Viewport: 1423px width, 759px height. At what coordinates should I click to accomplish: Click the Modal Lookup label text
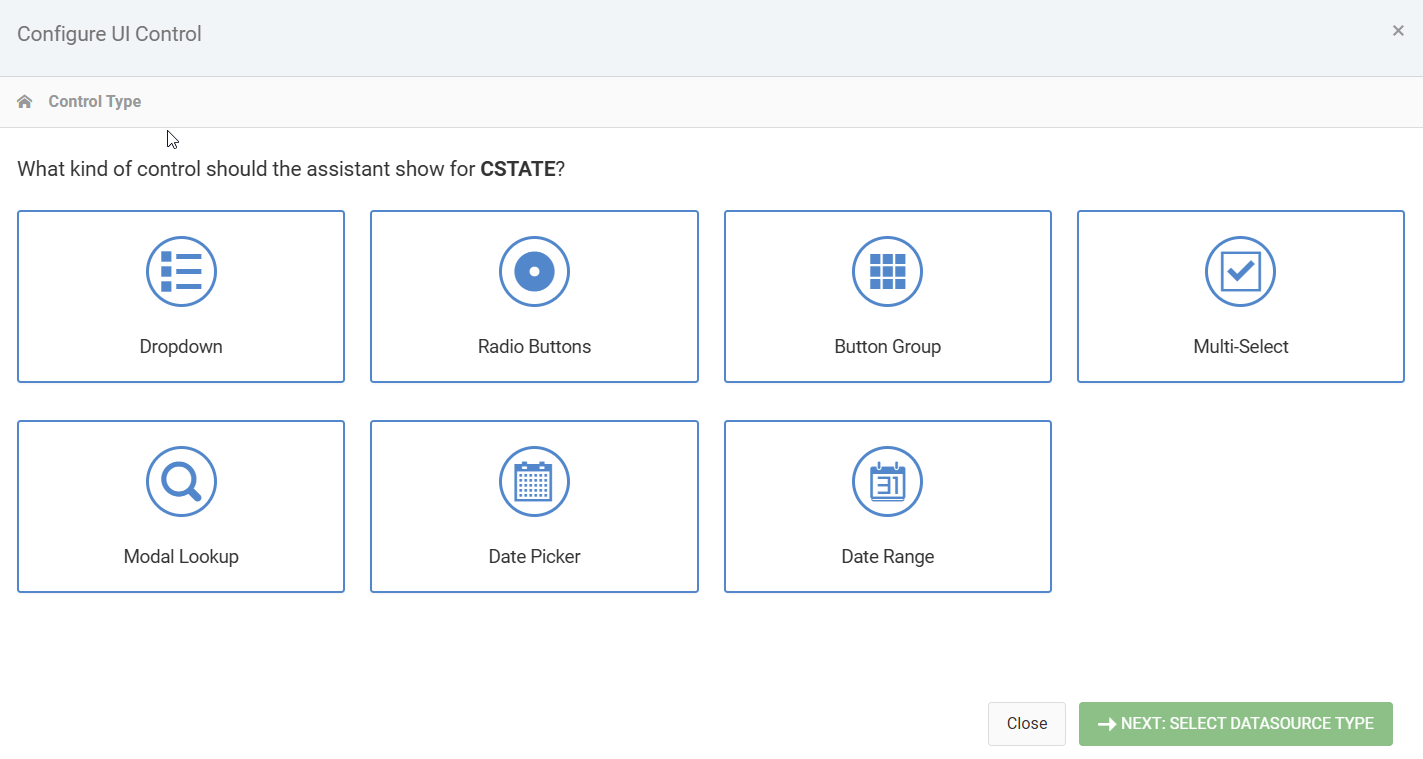tap(181, 557)
